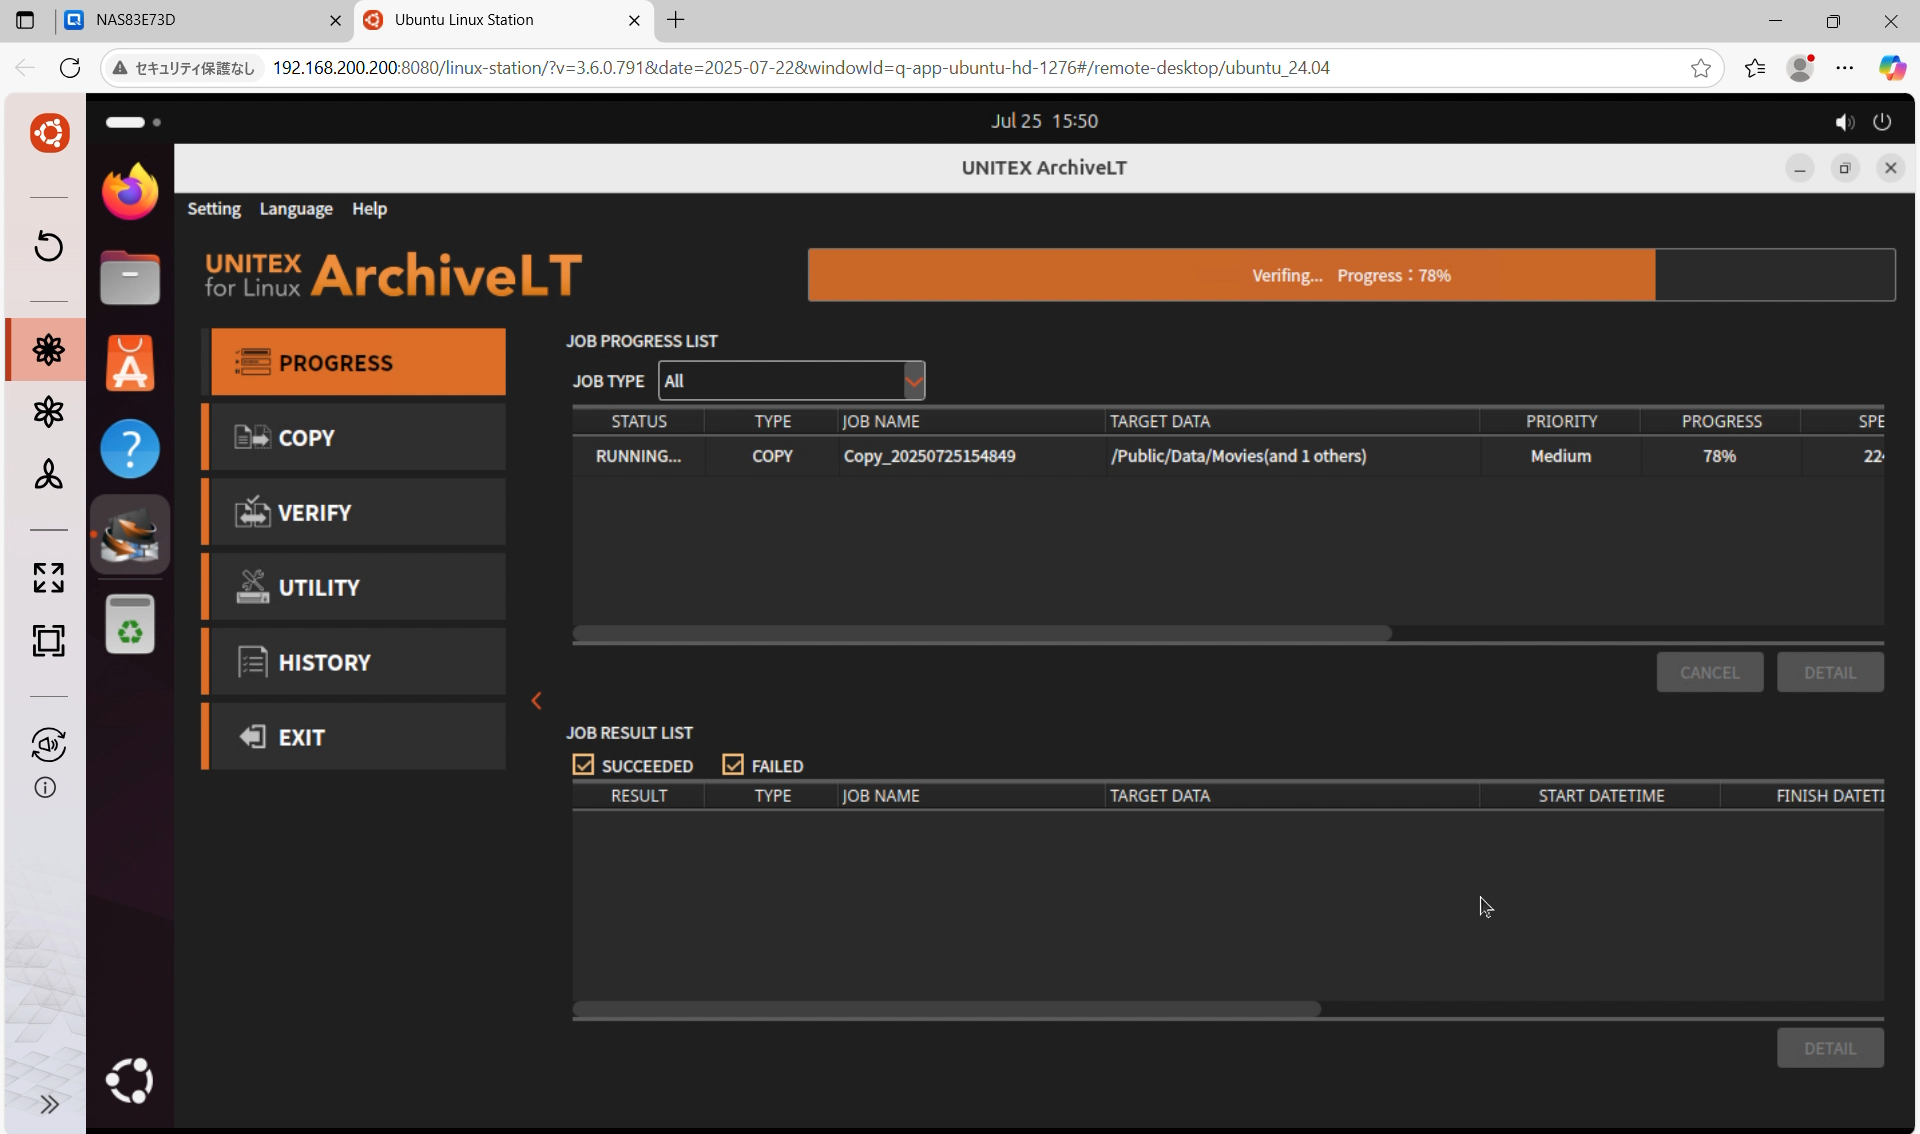Click the 78% progress cell
The image size is (1920, 1134).
[x=1719, y=456]
